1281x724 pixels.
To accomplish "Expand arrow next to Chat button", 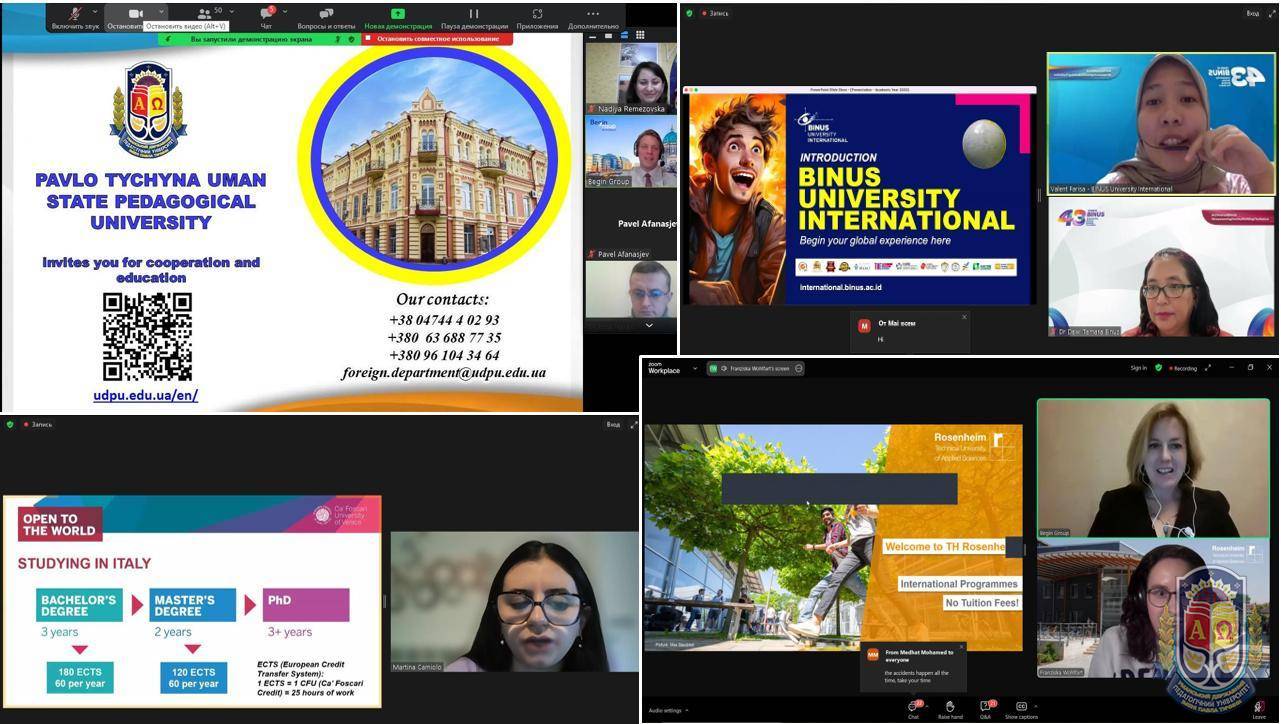I will pos(927,705).
